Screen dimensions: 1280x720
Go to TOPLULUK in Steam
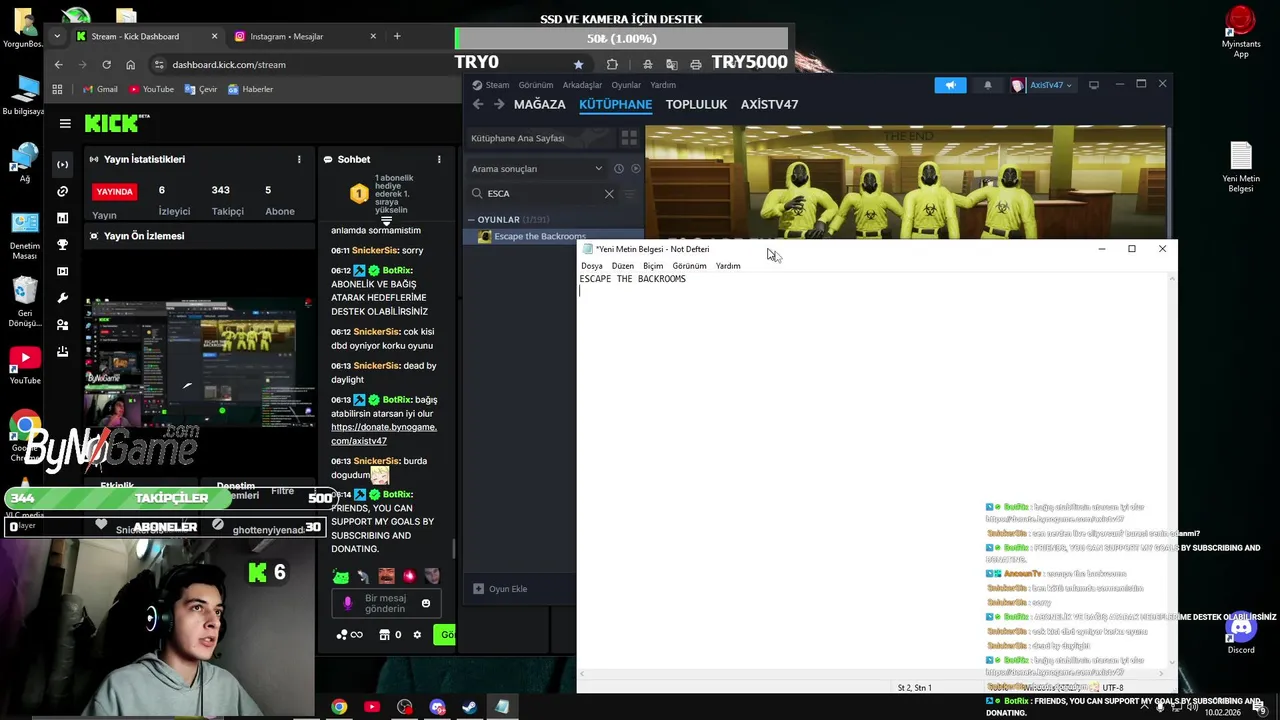click(x=696, y=104)
